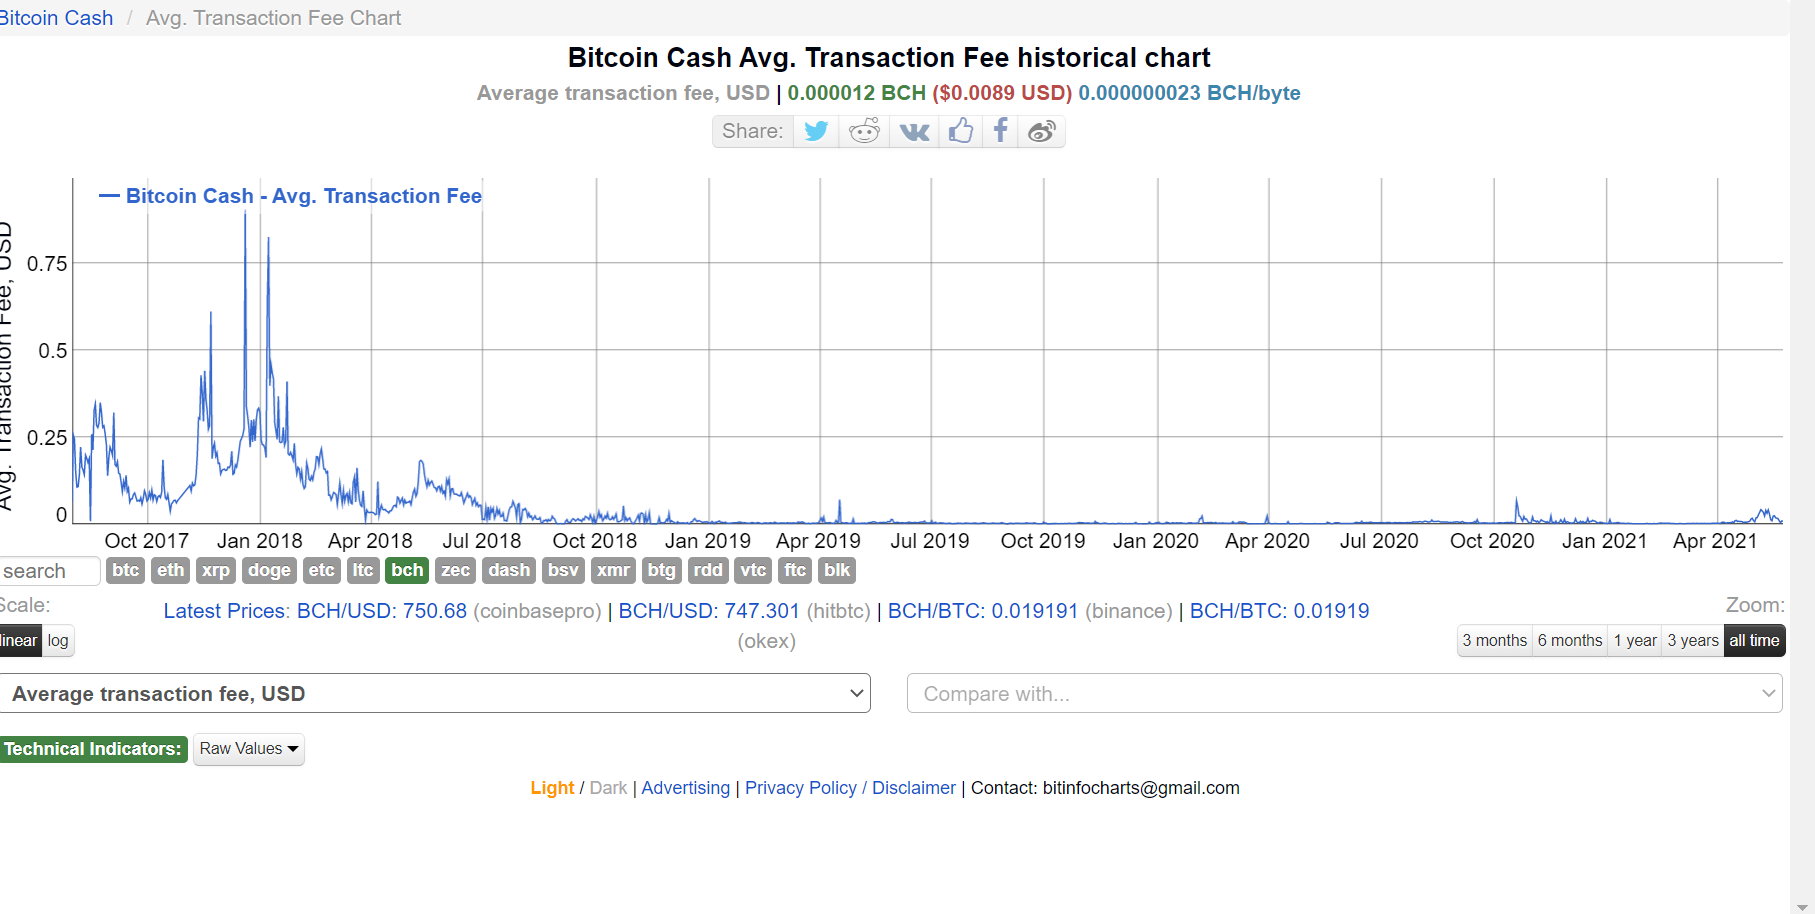This screenshot has width=1815, height=914.
Task: Select the doge coin tag
Action: pyautogui.click(x=269, y=570)
